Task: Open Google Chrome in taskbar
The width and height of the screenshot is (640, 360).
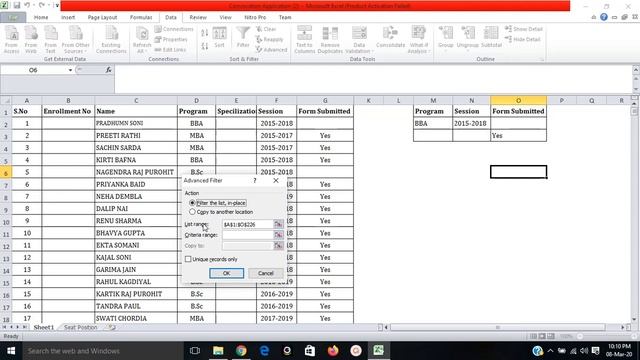Action: (241, 351)
